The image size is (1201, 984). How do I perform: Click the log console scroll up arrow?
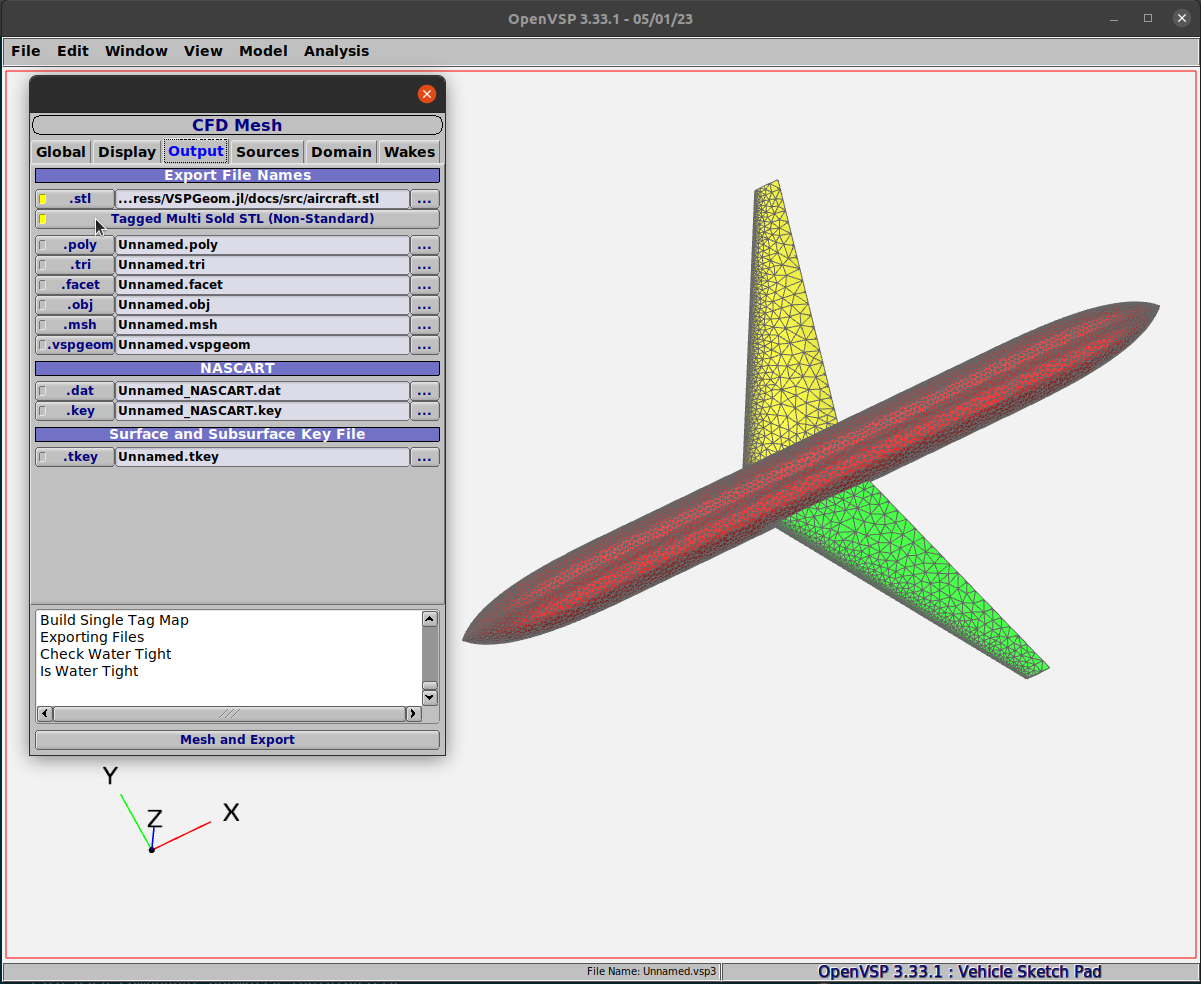430,619
